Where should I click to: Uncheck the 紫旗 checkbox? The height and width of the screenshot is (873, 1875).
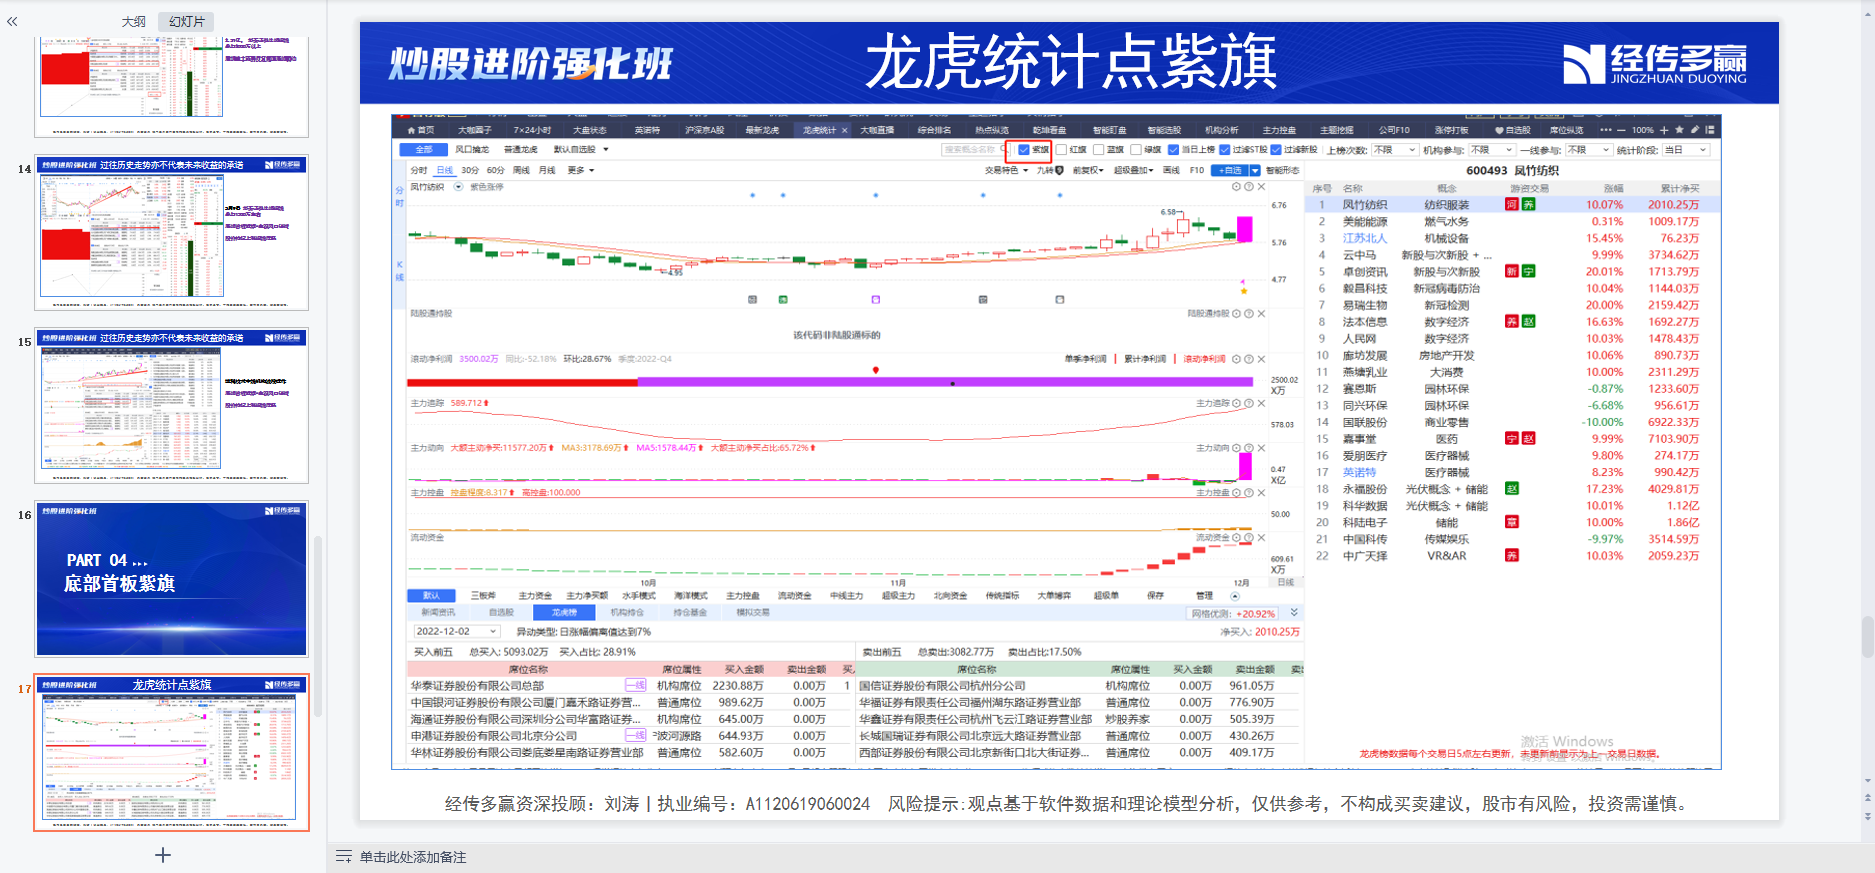[x=1024, y=150]
